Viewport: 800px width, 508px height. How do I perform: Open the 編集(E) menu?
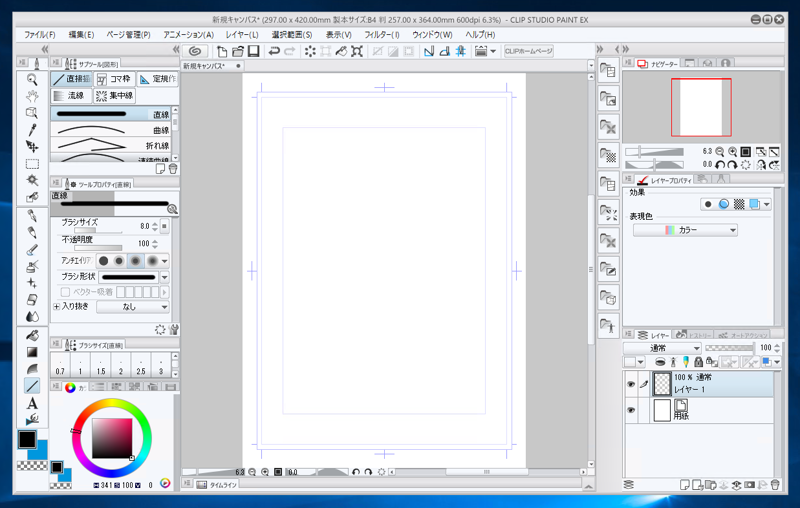(x=82, y=35)
